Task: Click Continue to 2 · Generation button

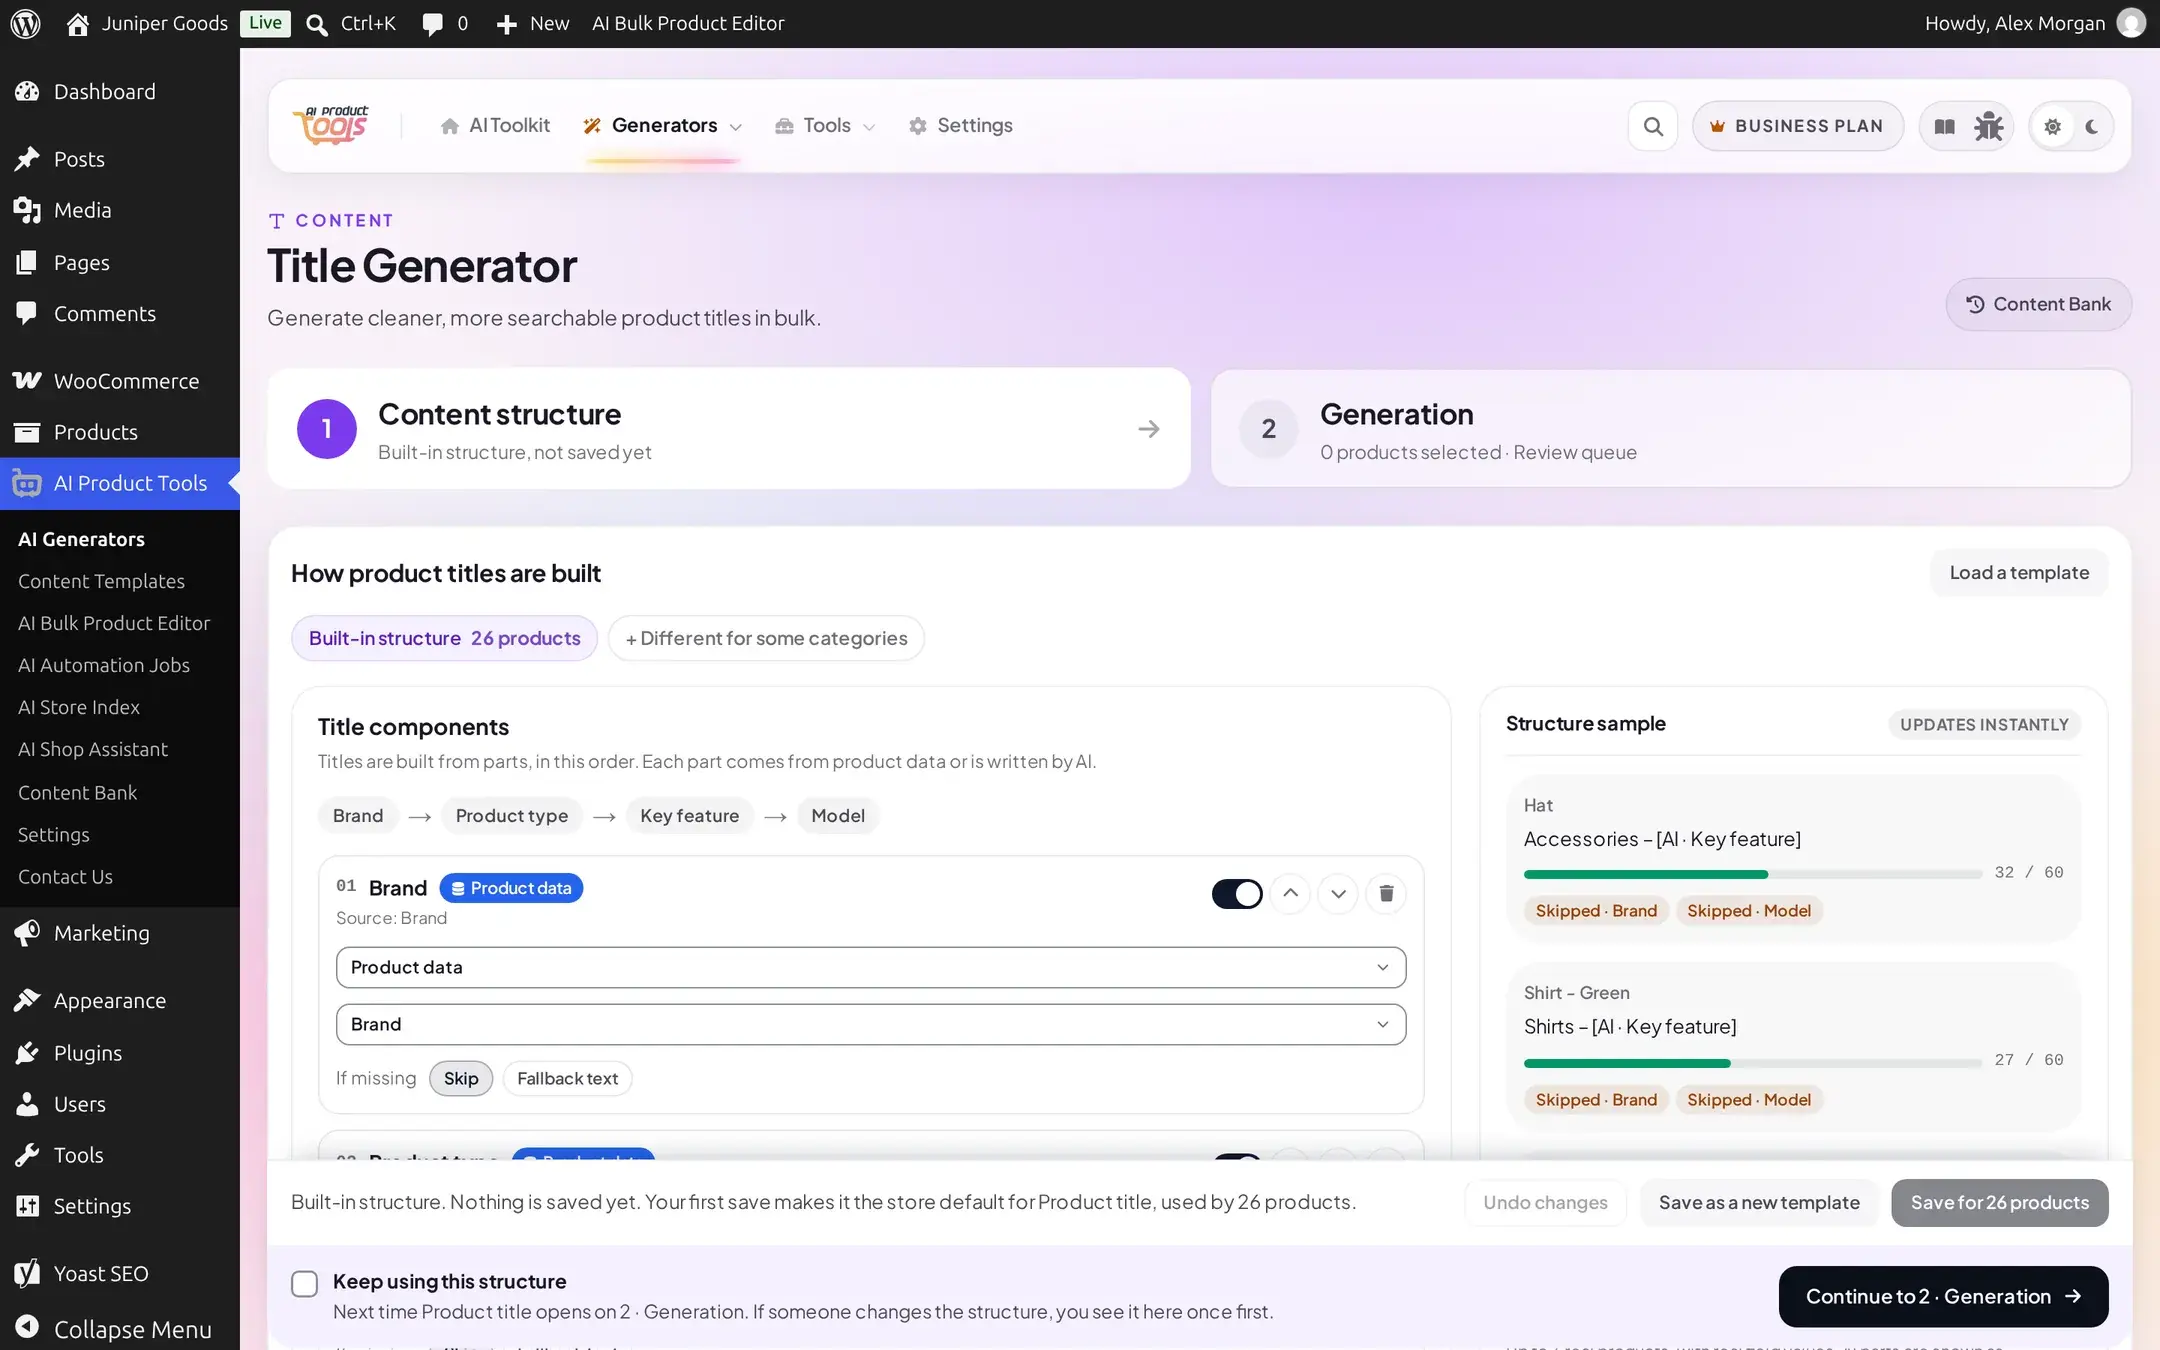Action: (1943, 1297)
